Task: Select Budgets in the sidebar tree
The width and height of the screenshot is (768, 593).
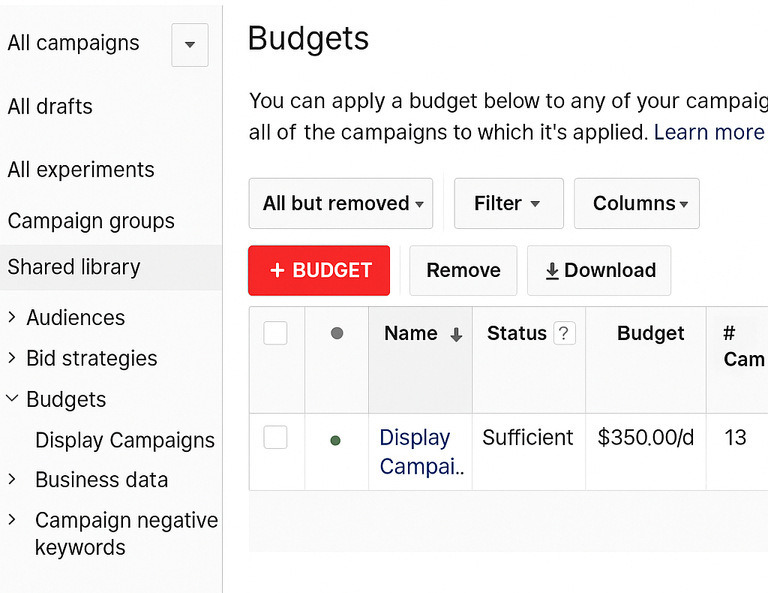Action: pyautogui.click(x=66, y=400)
